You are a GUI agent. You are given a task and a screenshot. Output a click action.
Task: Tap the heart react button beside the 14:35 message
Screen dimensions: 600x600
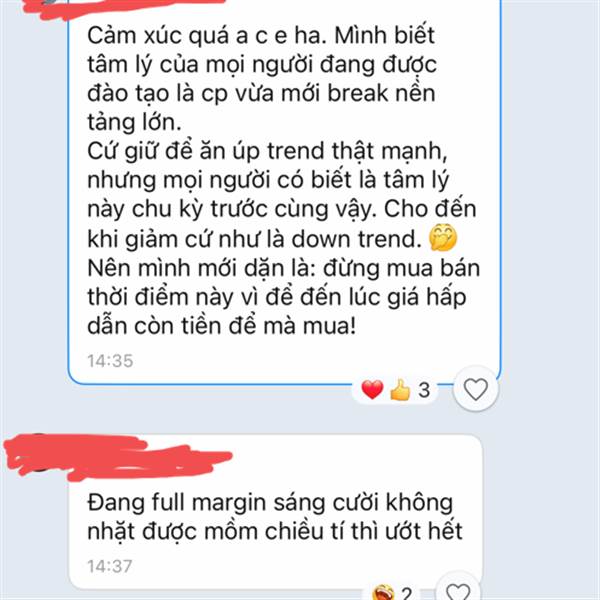[476, 389]
